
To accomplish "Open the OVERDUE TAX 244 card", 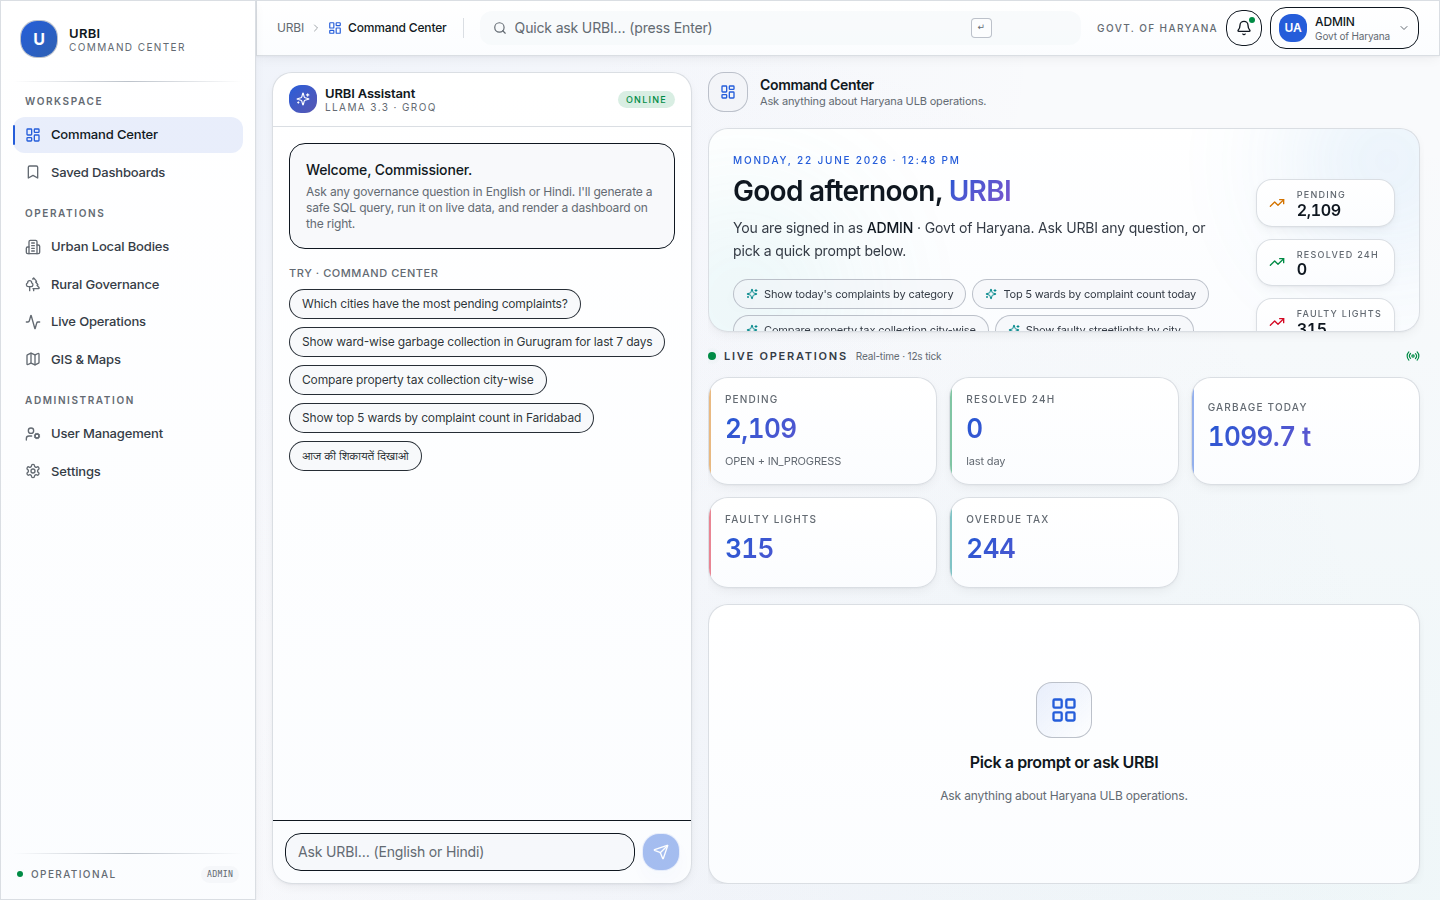I will 1064,542.
